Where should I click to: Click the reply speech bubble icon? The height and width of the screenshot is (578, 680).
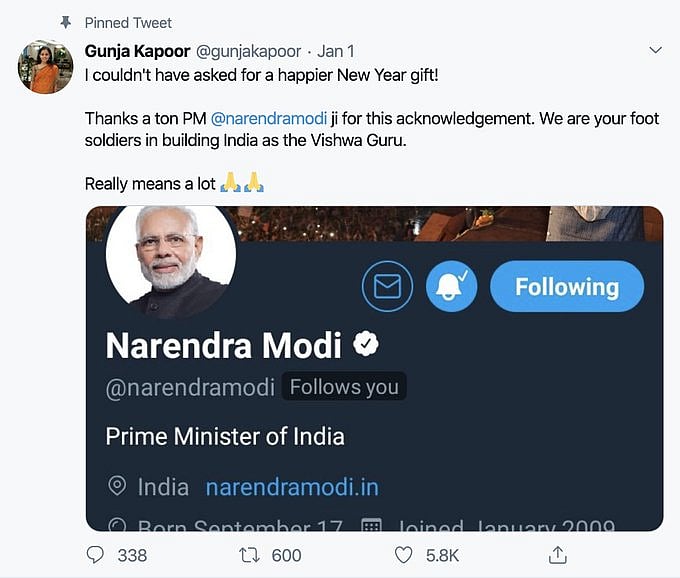(95, 555)
